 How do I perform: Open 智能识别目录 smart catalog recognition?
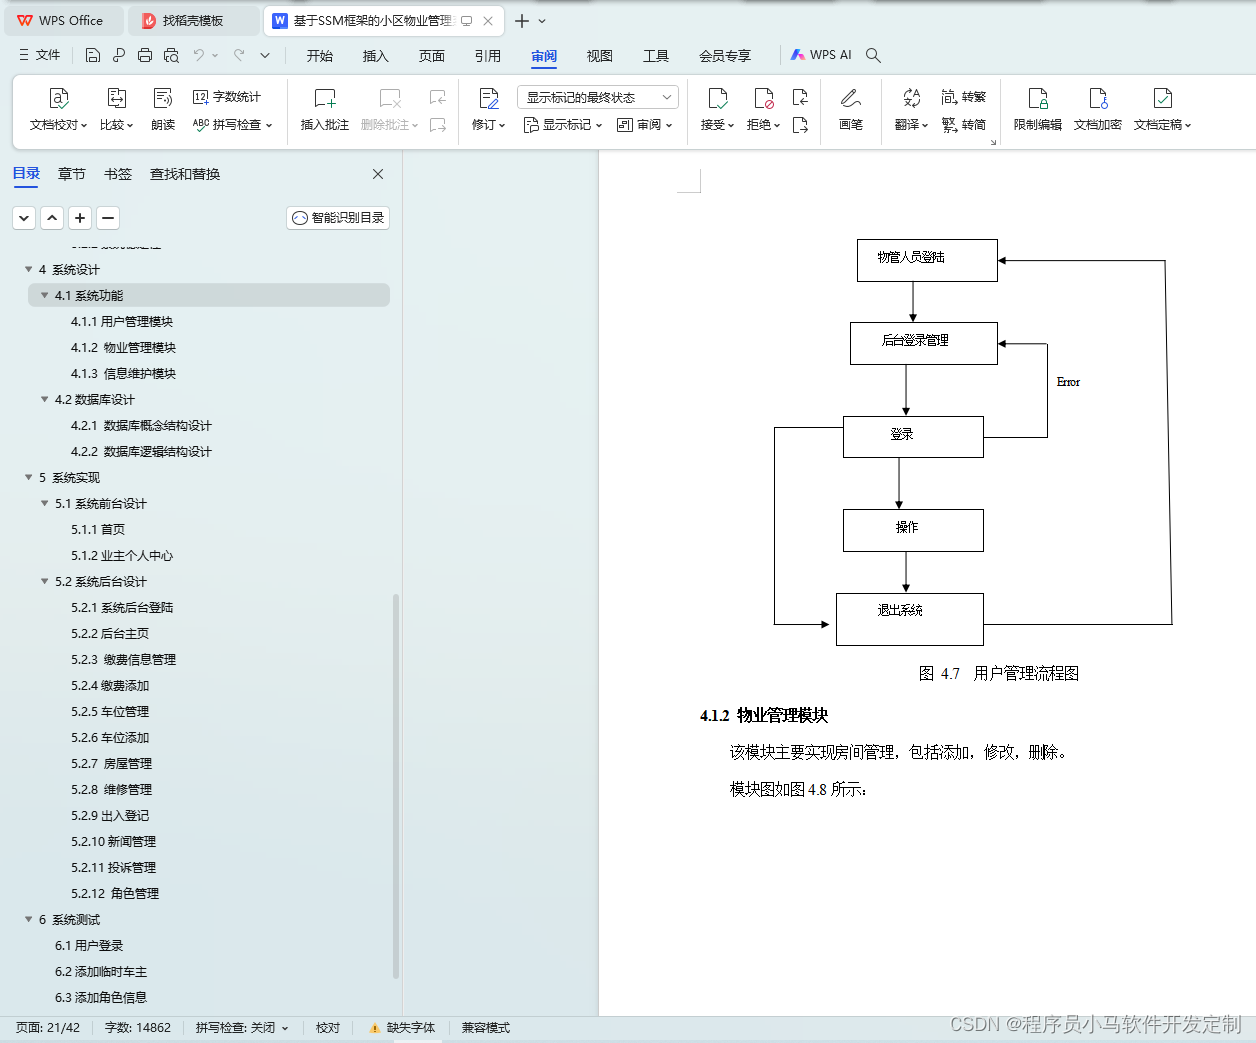click(x=337, y=217)
